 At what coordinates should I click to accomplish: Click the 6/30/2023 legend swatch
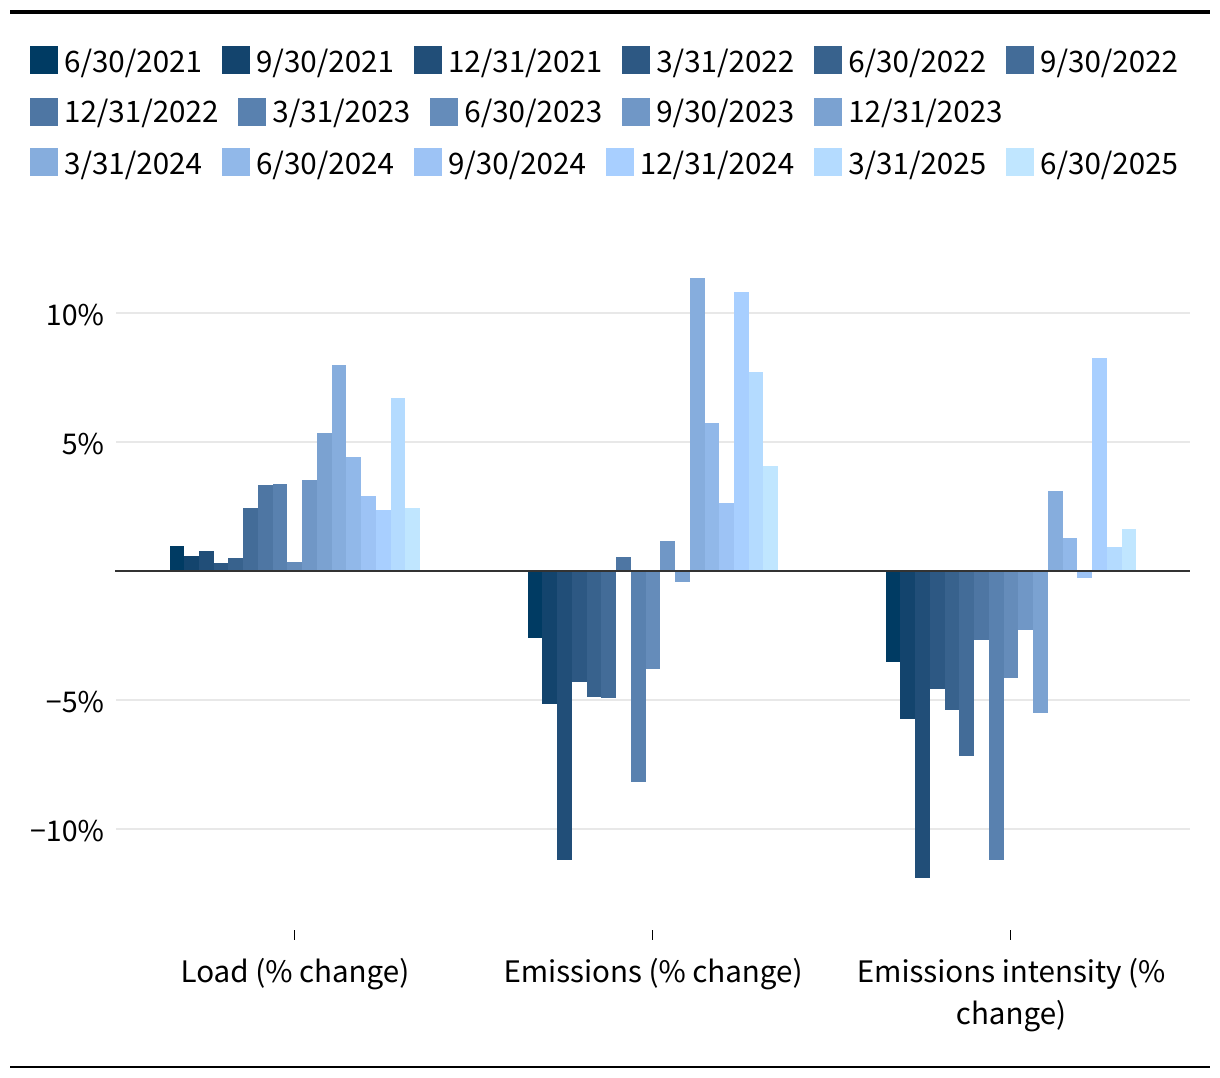[445, 111]
